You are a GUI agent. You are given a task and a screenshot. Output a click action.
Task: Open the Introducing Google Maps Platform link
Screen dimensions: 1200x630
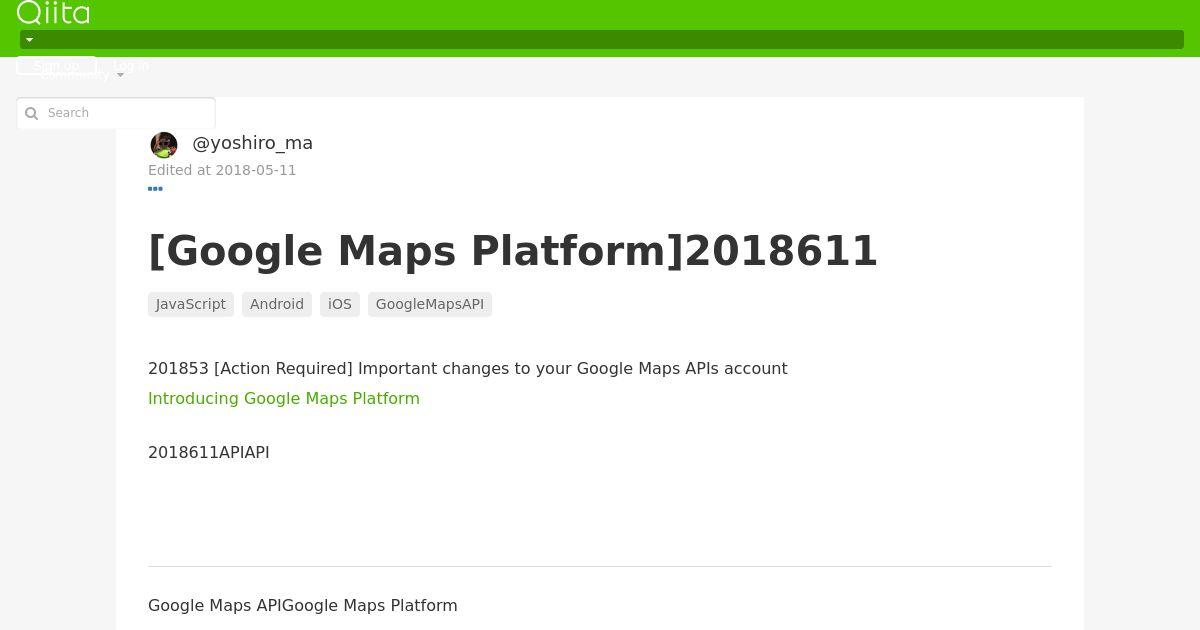(284, 398)
